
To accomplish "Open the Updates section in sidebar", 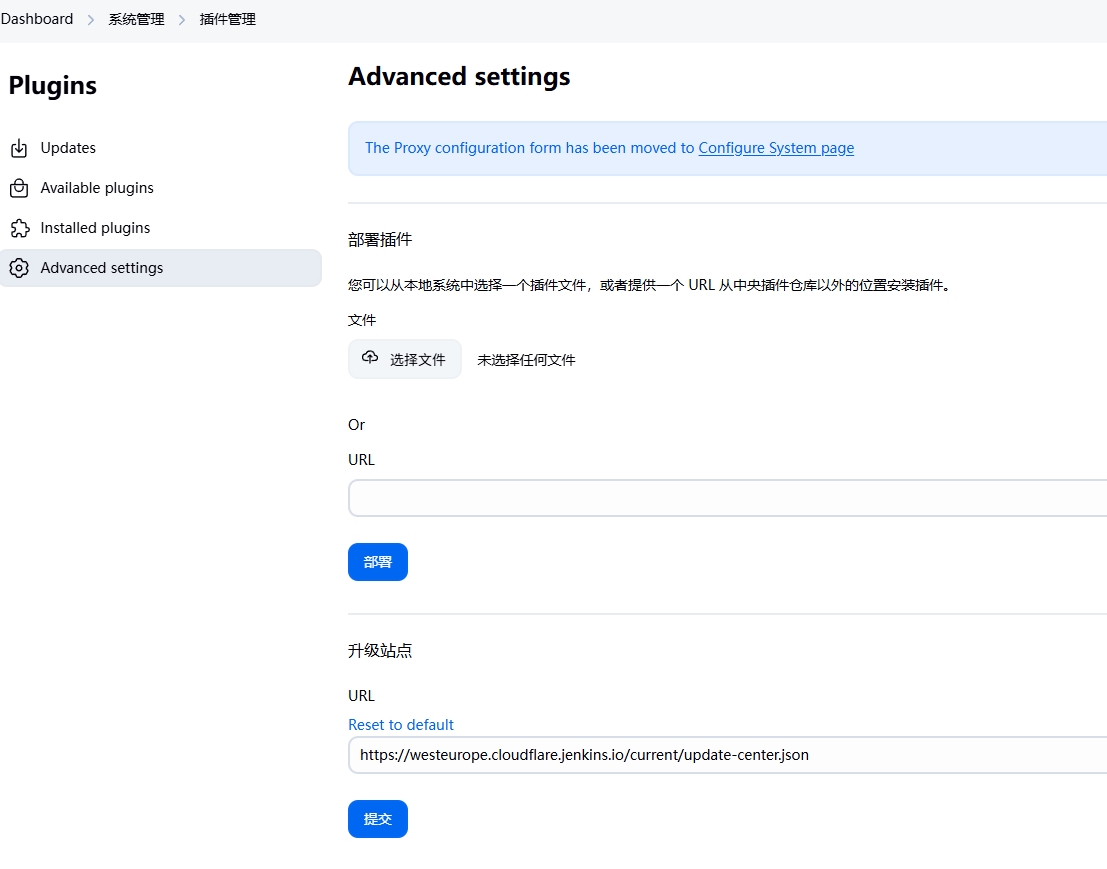I will pos(68,148).
